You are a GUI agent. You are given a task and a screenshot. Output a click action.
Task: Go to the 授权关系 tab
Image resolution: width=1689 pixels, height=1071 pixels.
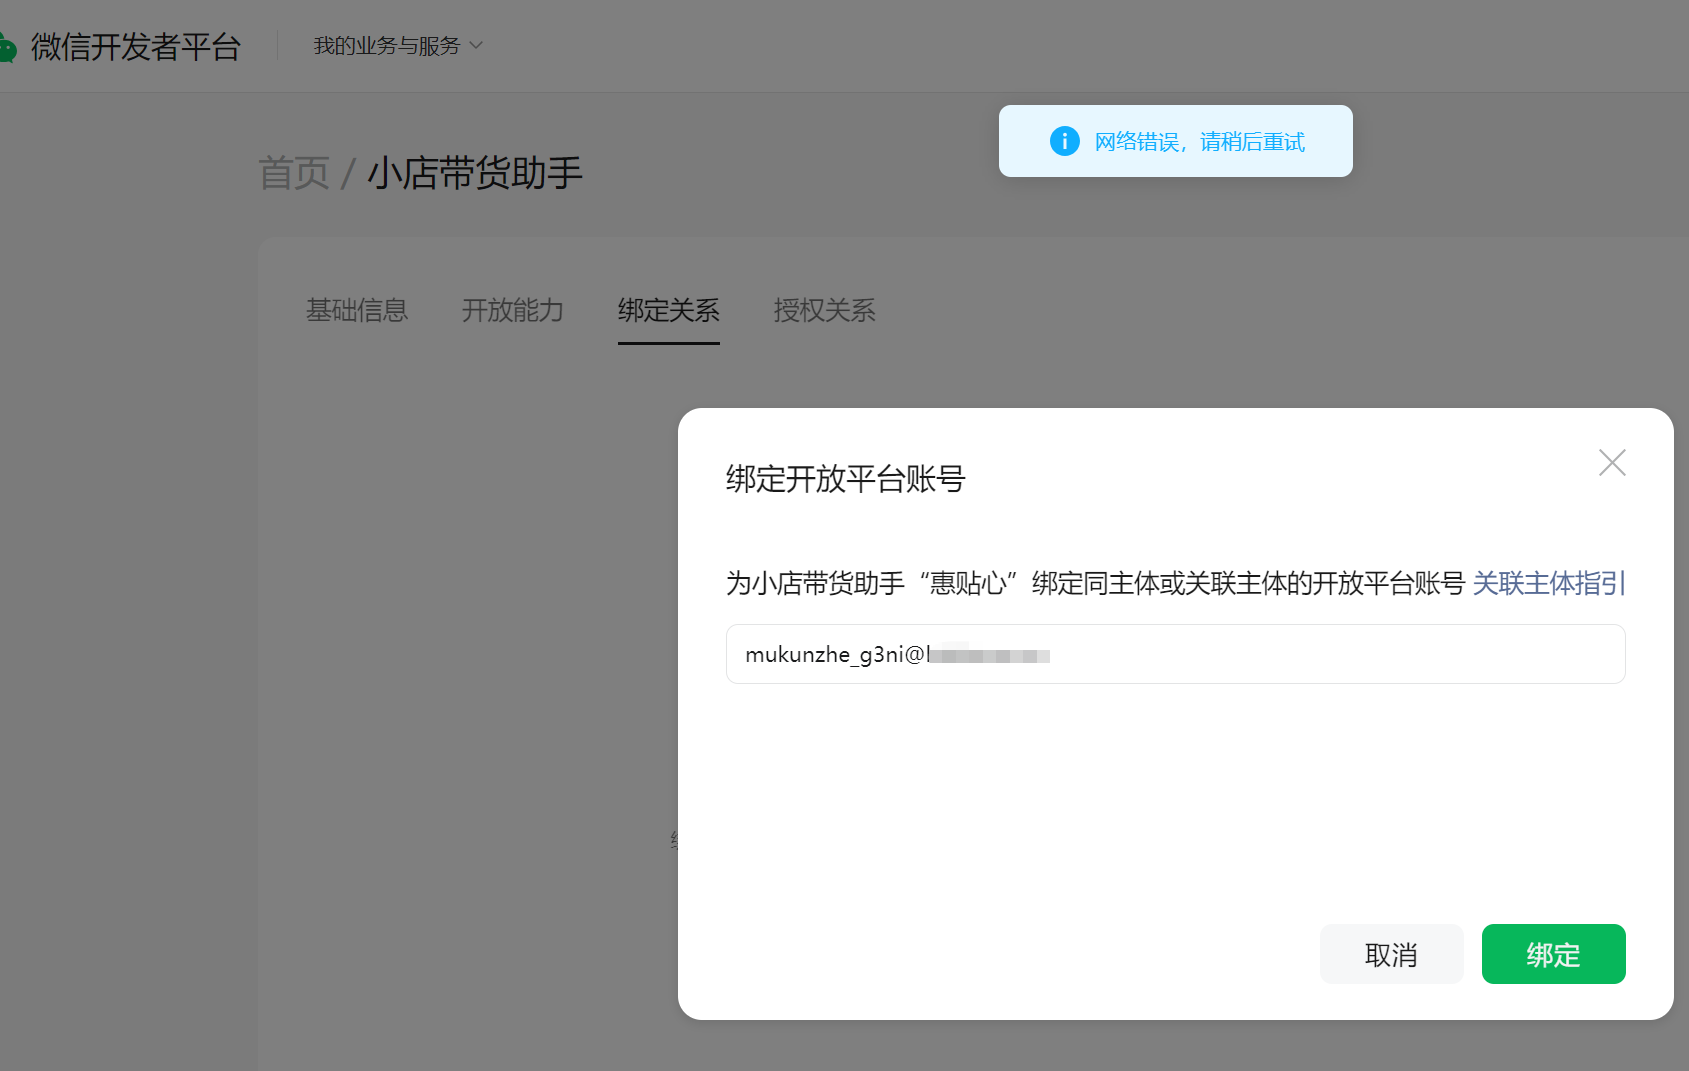tap(825, 310)
